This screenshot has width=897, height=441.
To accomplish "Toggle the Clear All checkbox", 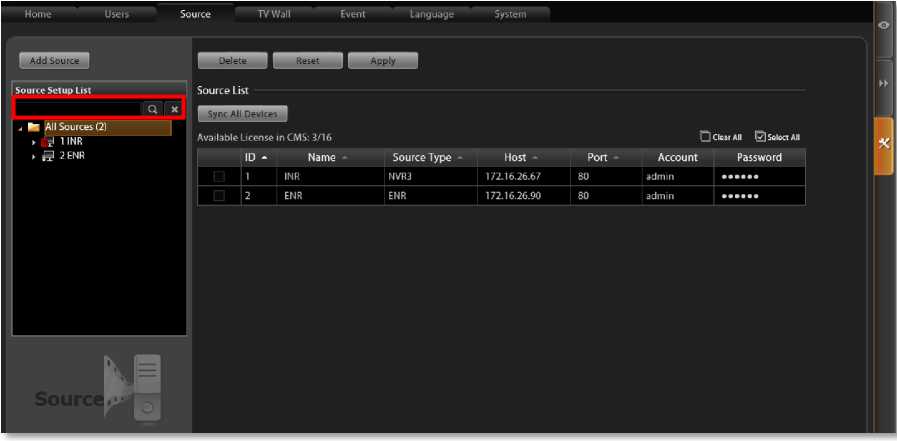I will click(706, 137).
